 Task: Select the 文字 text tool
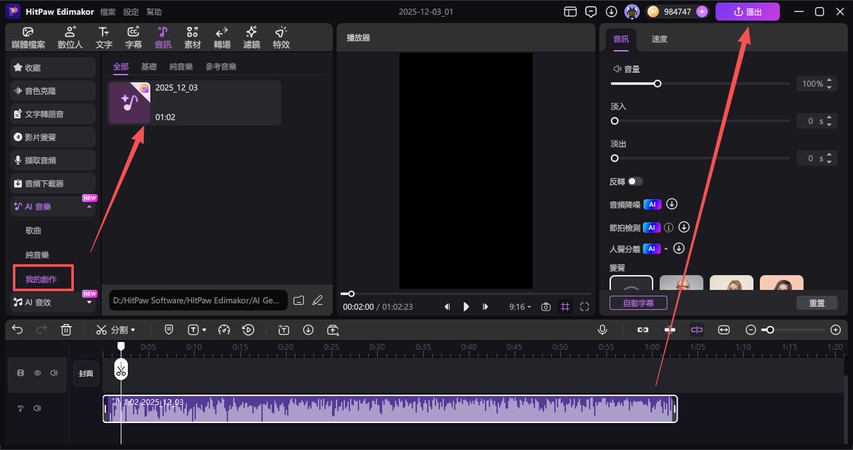pyautogui.click(x=104, y=38)
